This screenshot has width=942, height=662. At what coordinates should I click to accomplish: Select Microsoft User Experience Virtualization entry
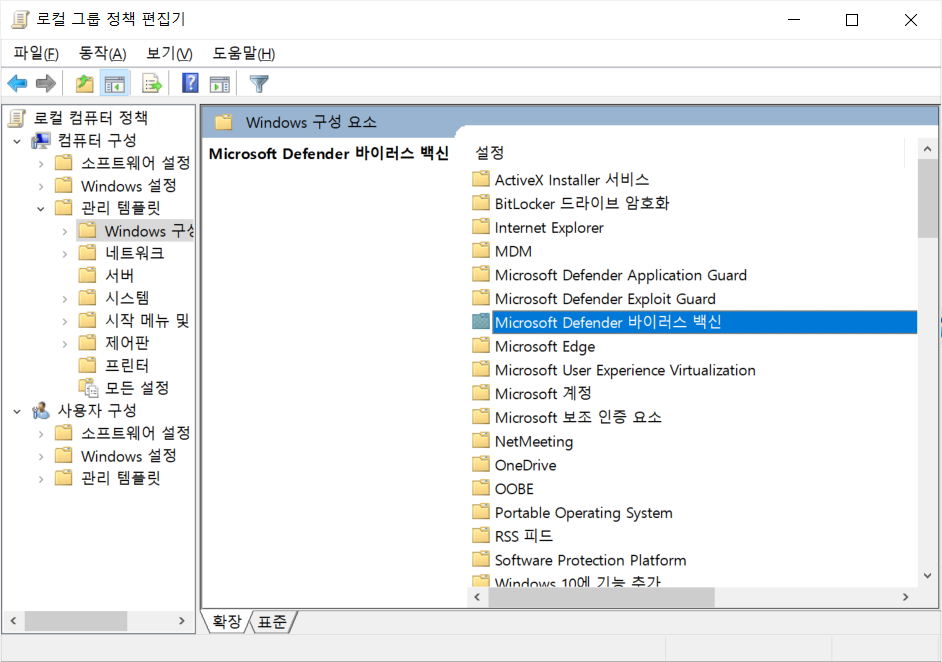click(625, 370)
